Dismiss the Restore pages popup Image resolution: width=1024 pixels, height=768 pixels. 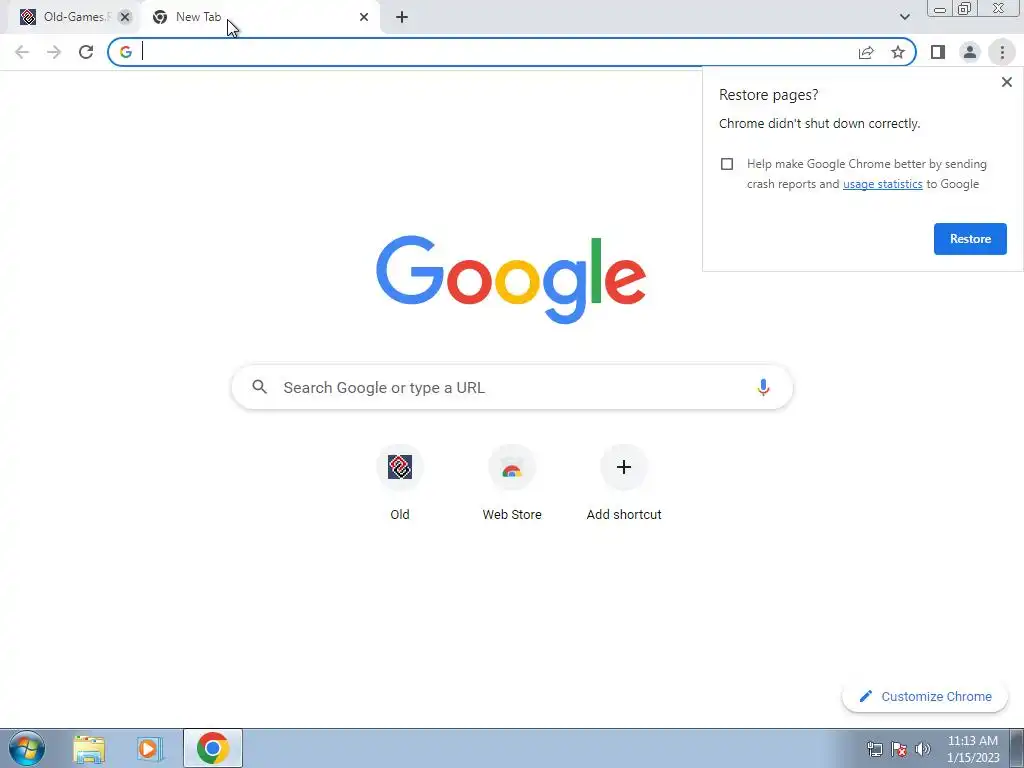(1006, 82)
